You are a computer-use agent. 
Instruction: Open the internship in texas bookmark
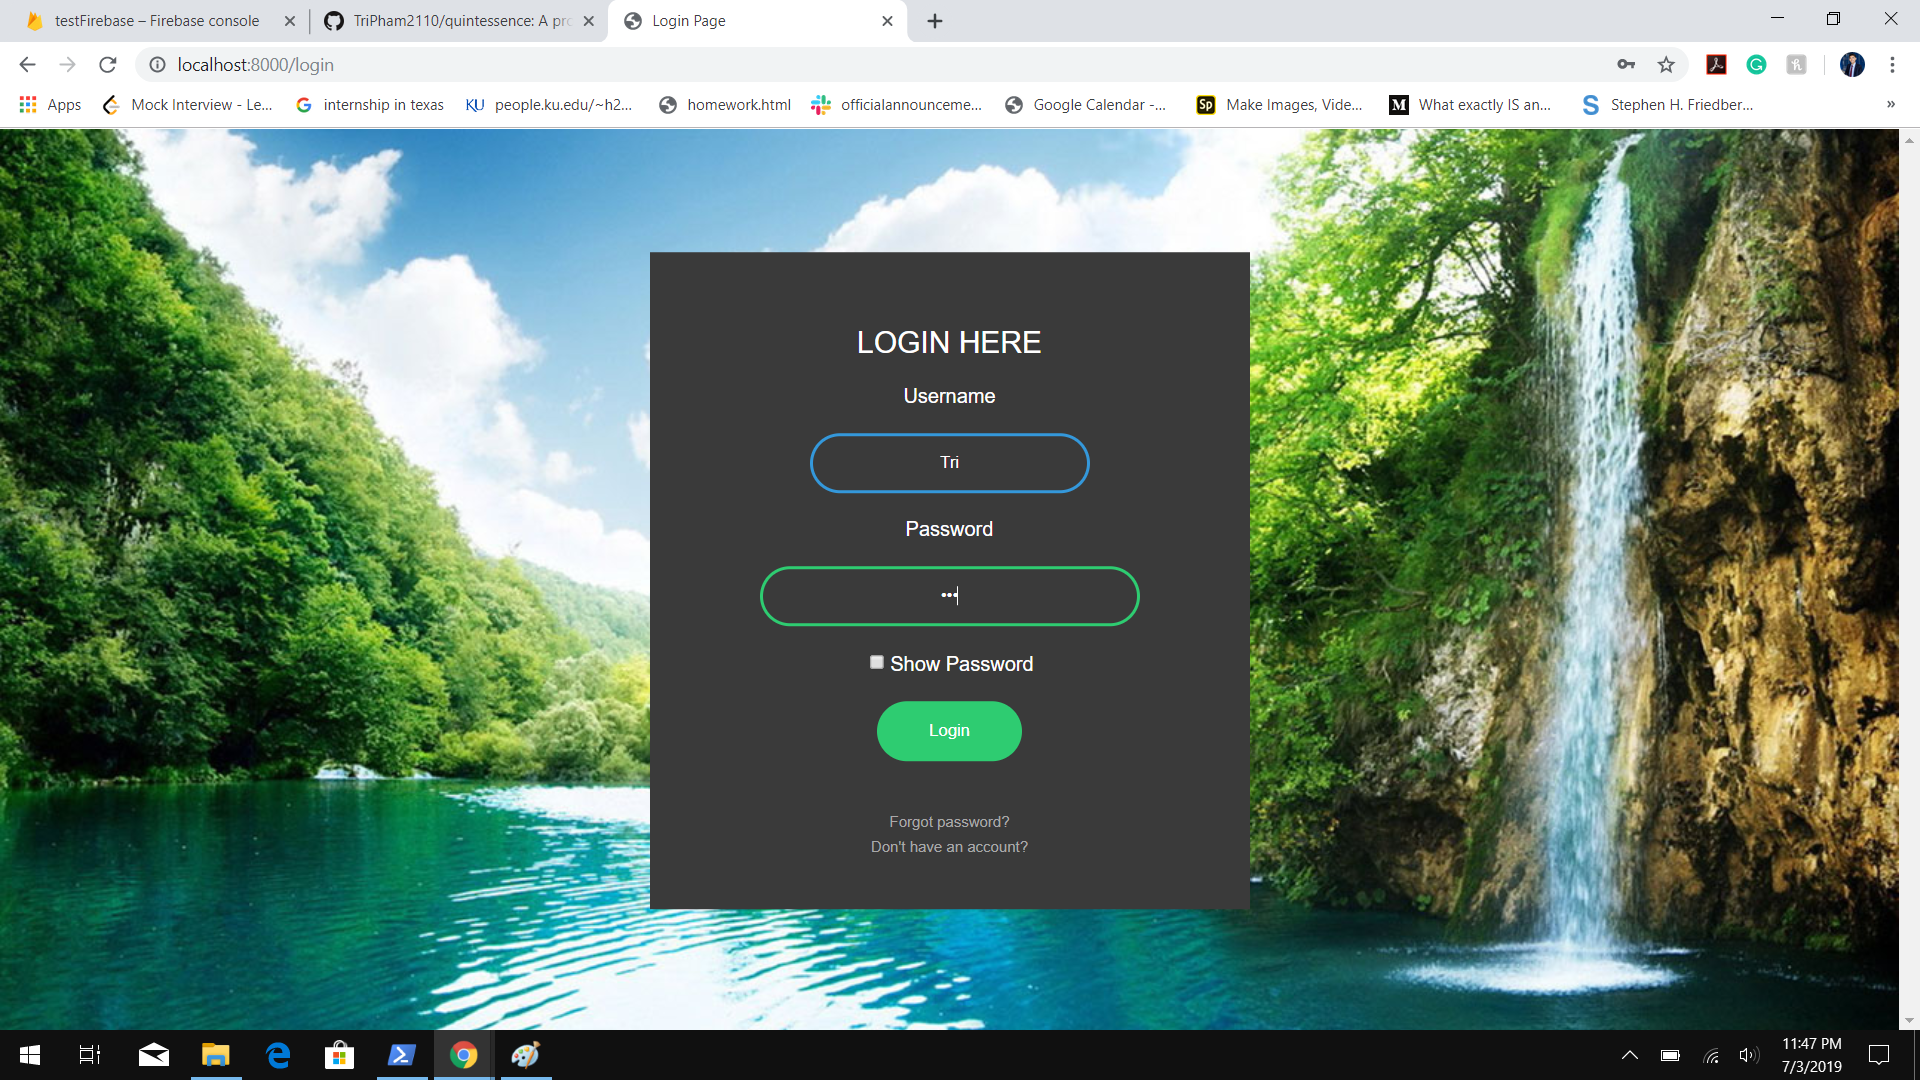(370, 105)
